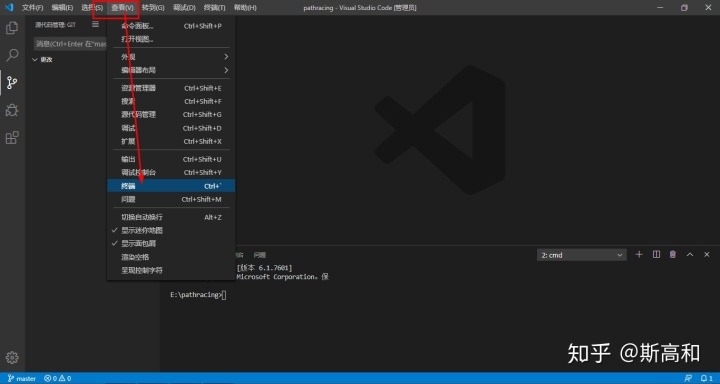
Task: Open the Extensions view icon
Action: 12,137
